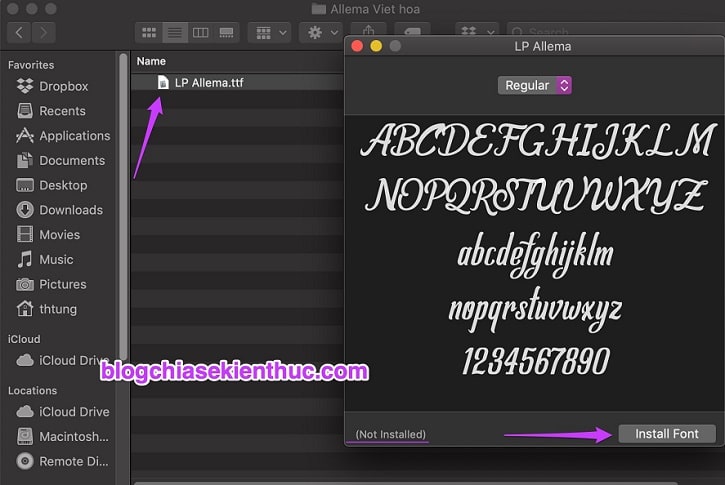Open the Finder action gear menu
The width and height of the screenshot is (725, 485).
click(321, 32)
